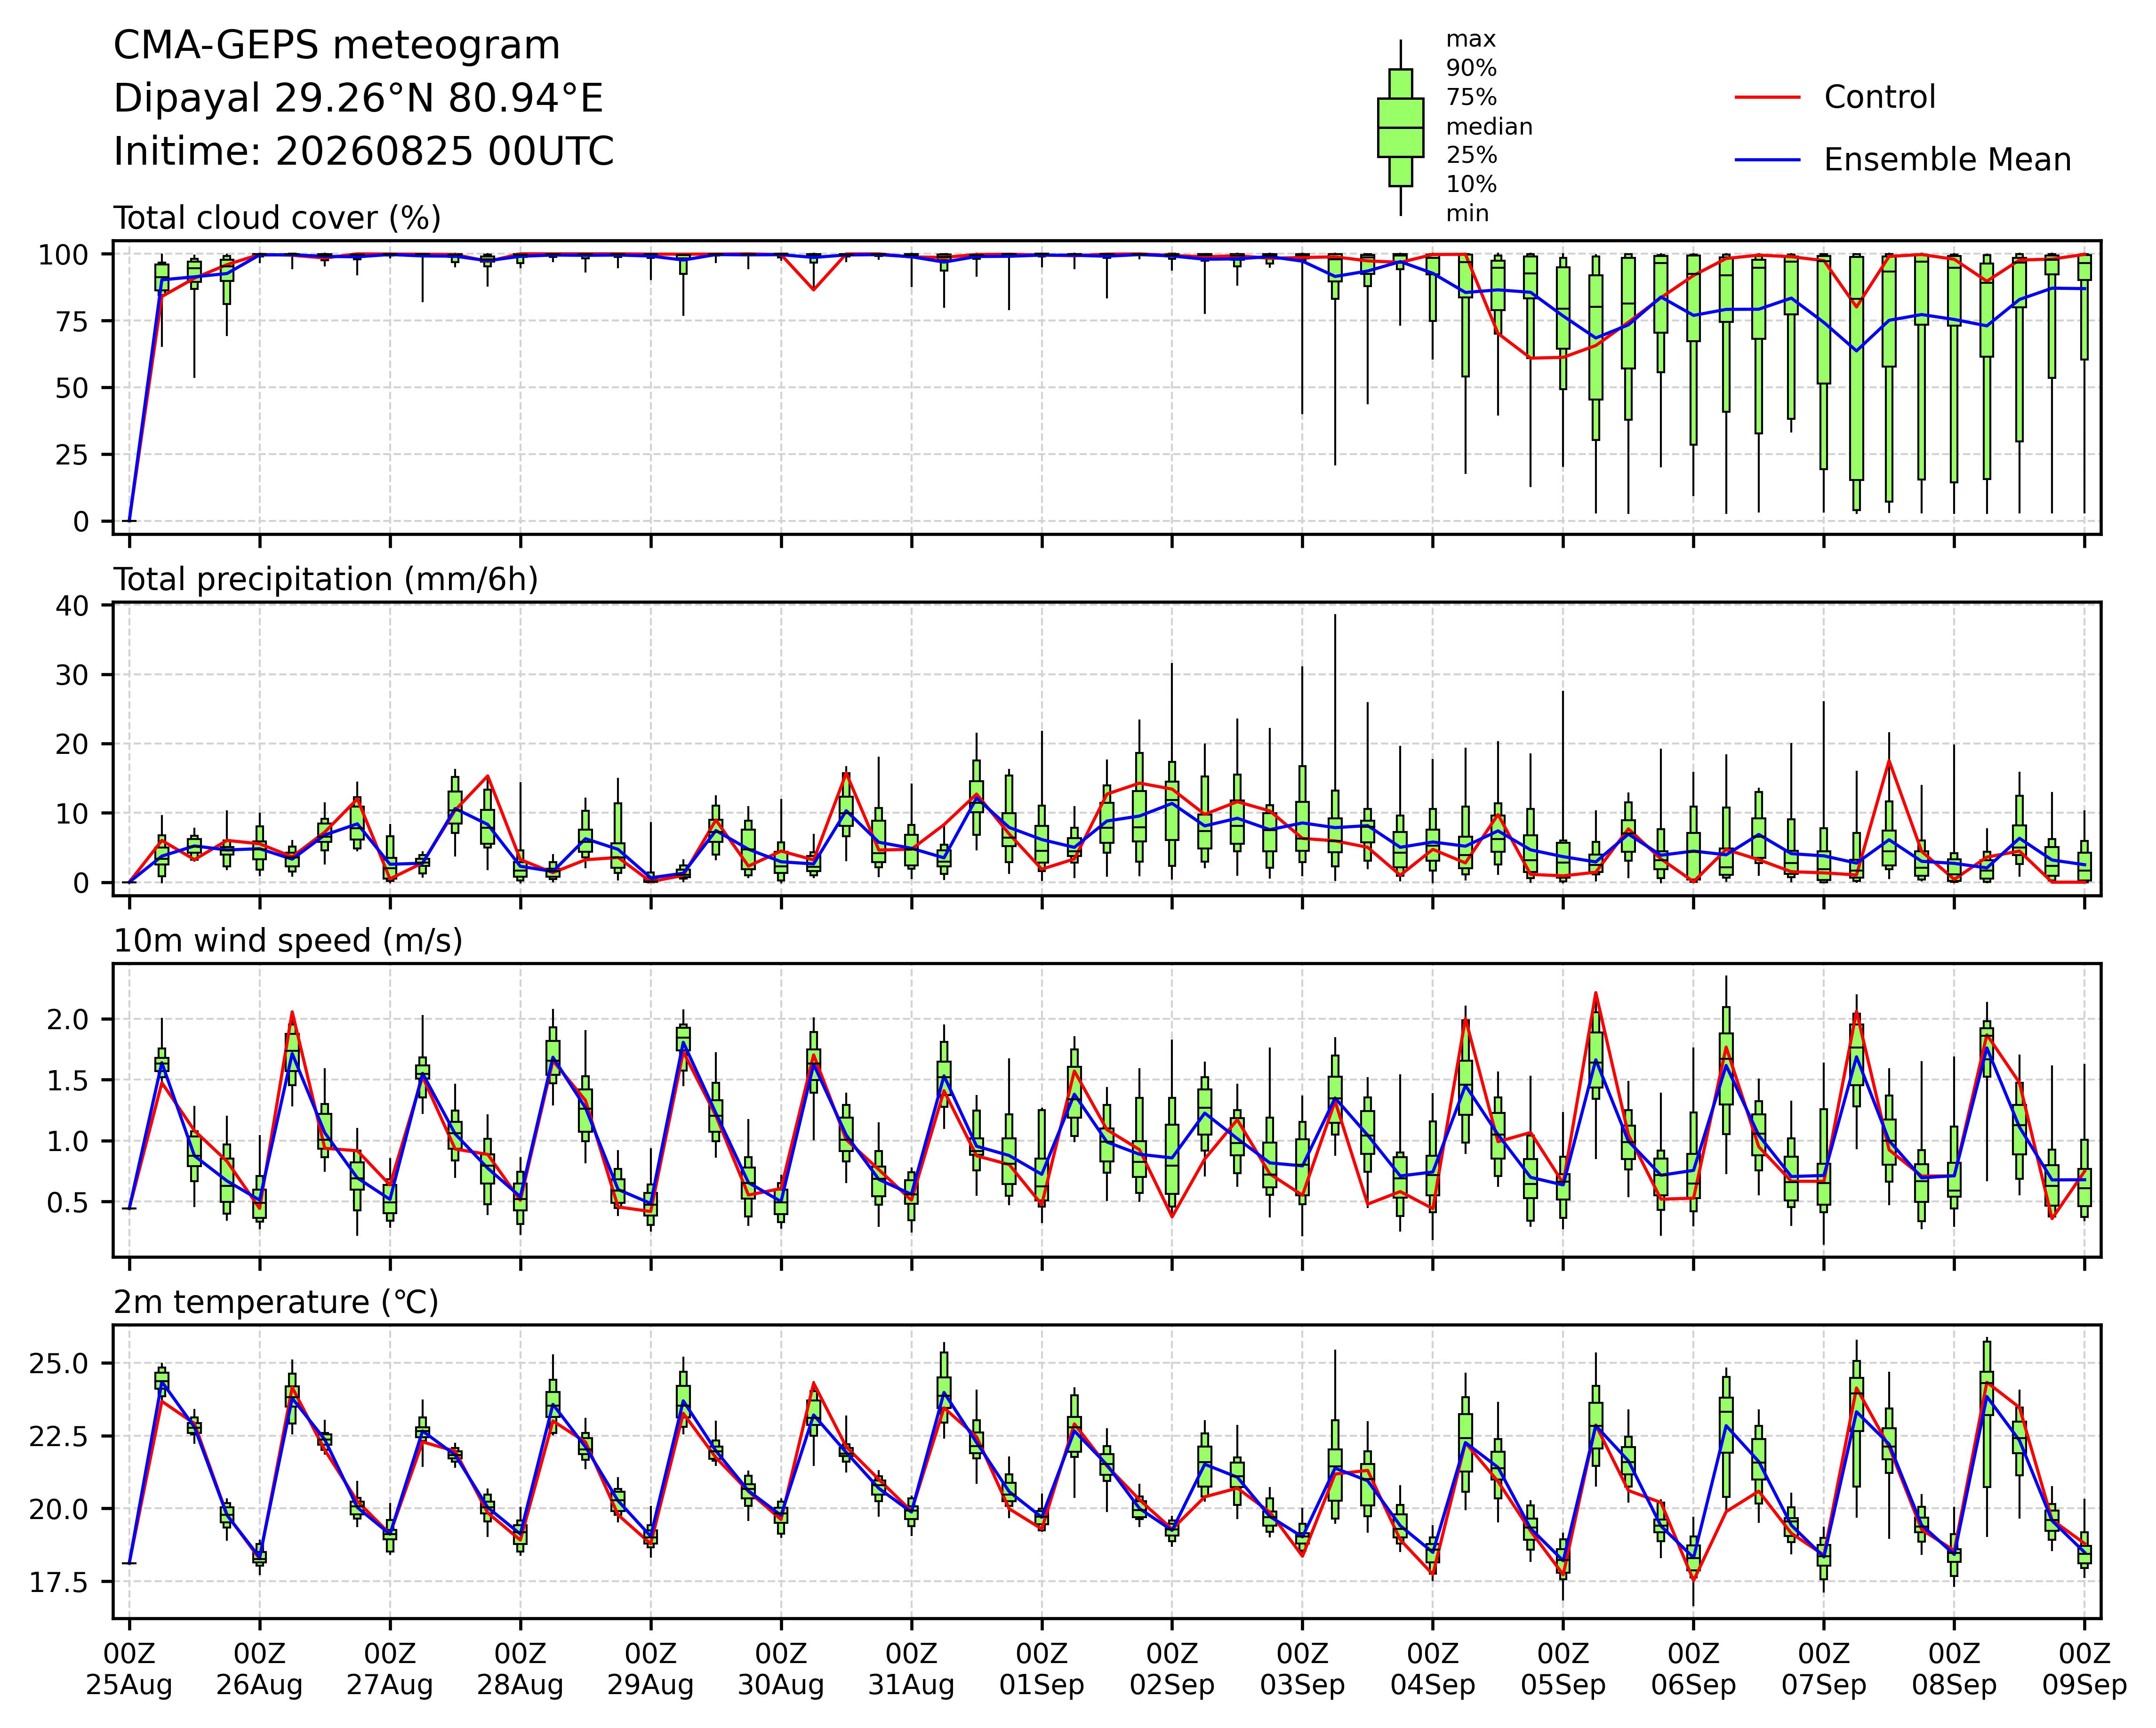Click the 40 tick label on precipitation axis
Viewport: 2156px width, 1728px height.
[x=79, y=606]
